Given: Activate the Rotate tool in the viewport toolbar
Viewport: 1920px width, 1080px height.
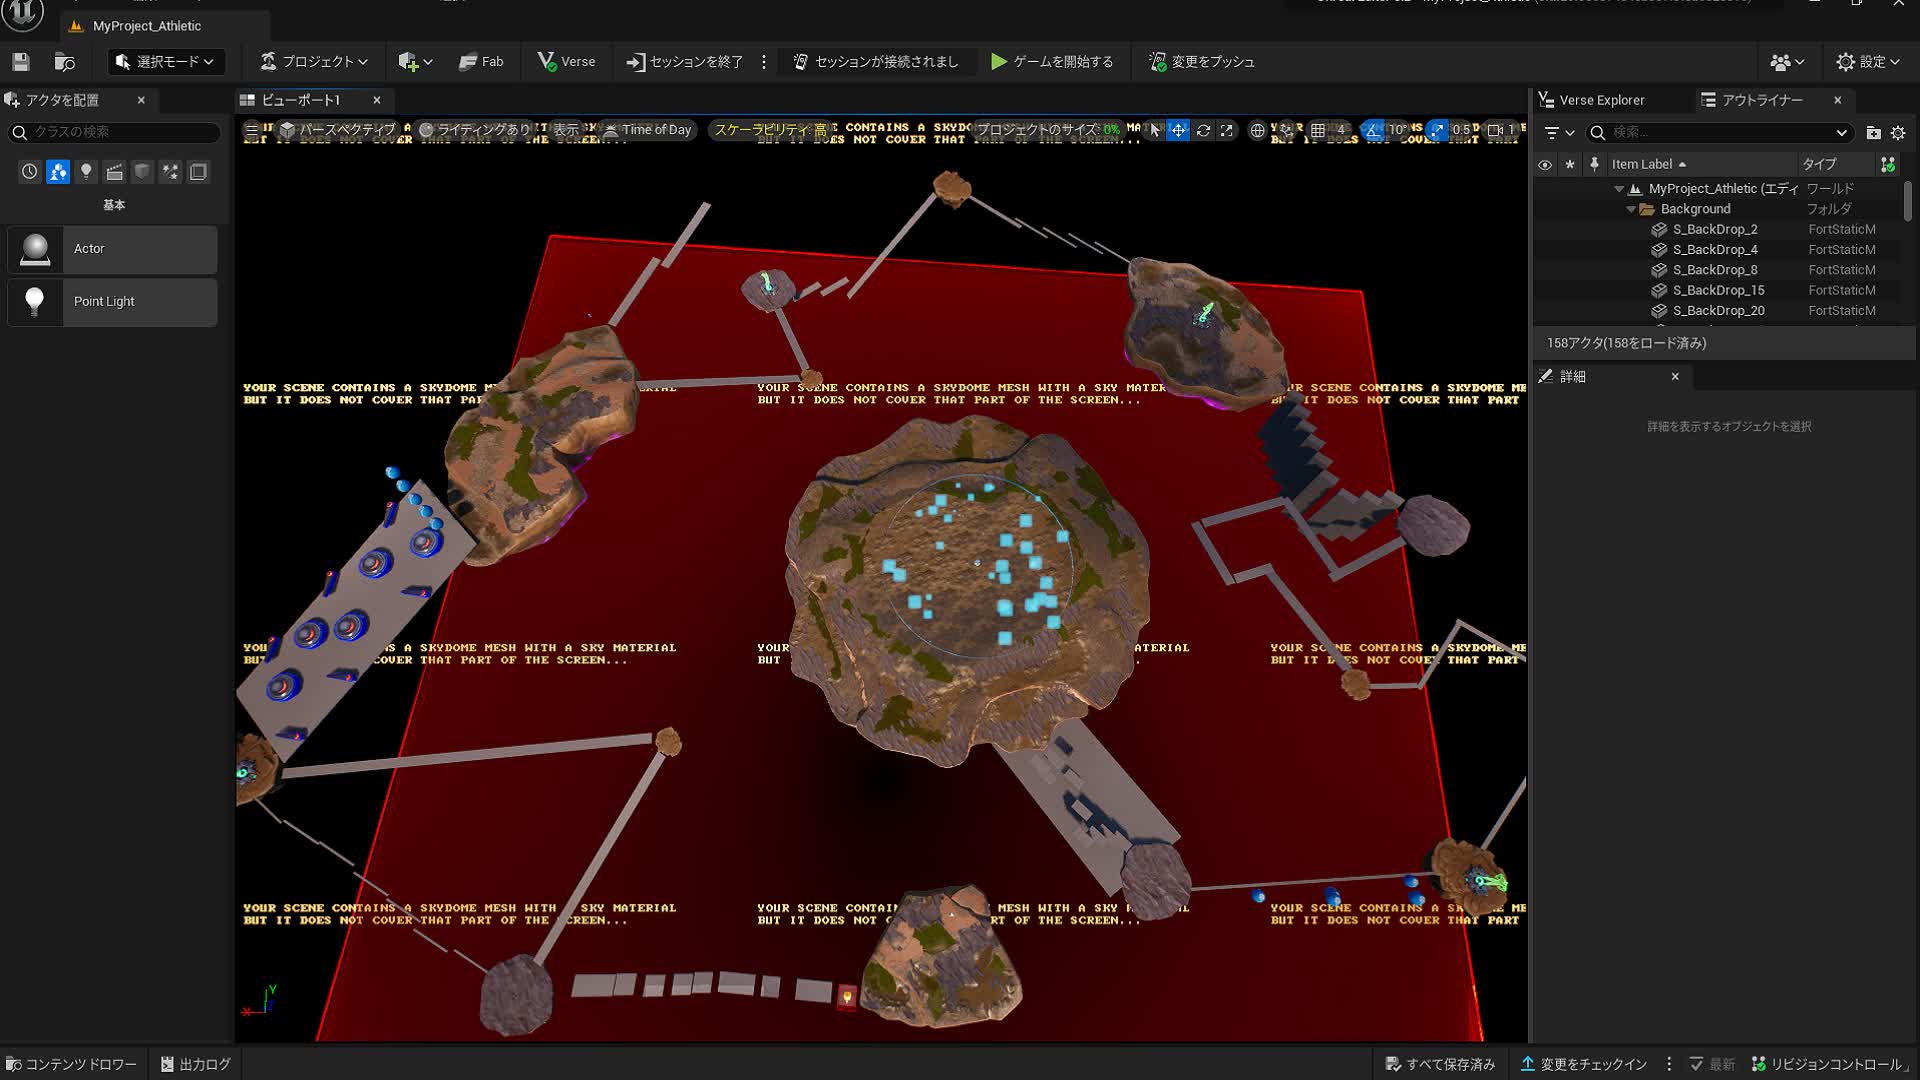Looking at the screenshot, I should pyautogui.click(x=1203, y=130).
